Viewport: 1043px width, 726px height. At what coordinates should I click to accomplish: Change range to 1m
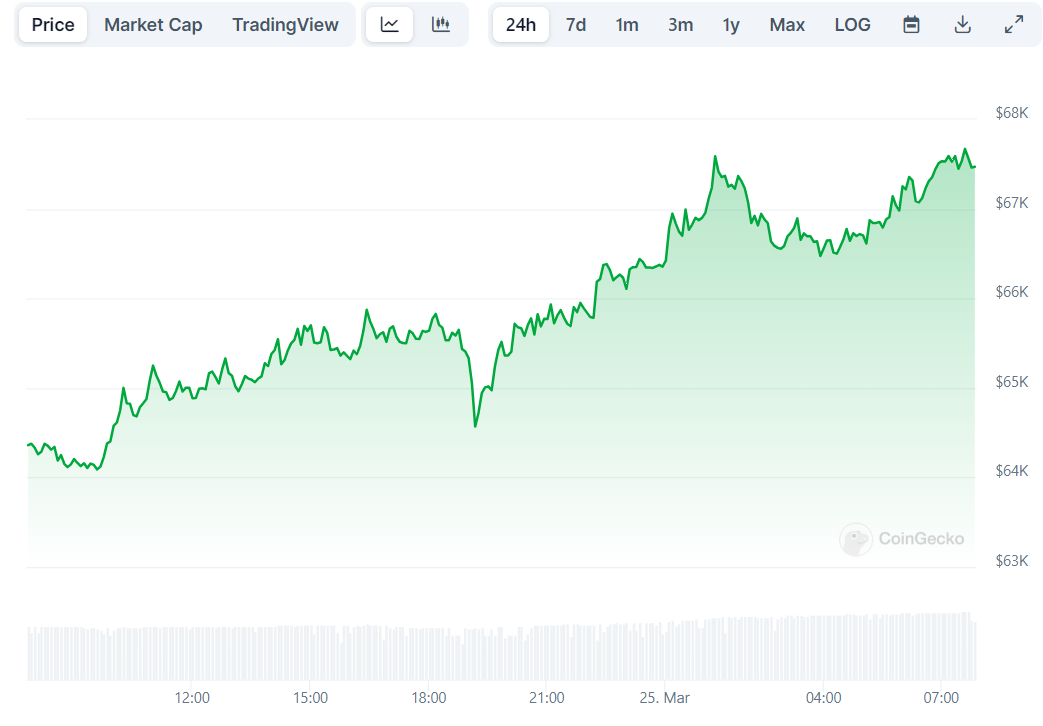pyautogui.click(x=627, y=25)
